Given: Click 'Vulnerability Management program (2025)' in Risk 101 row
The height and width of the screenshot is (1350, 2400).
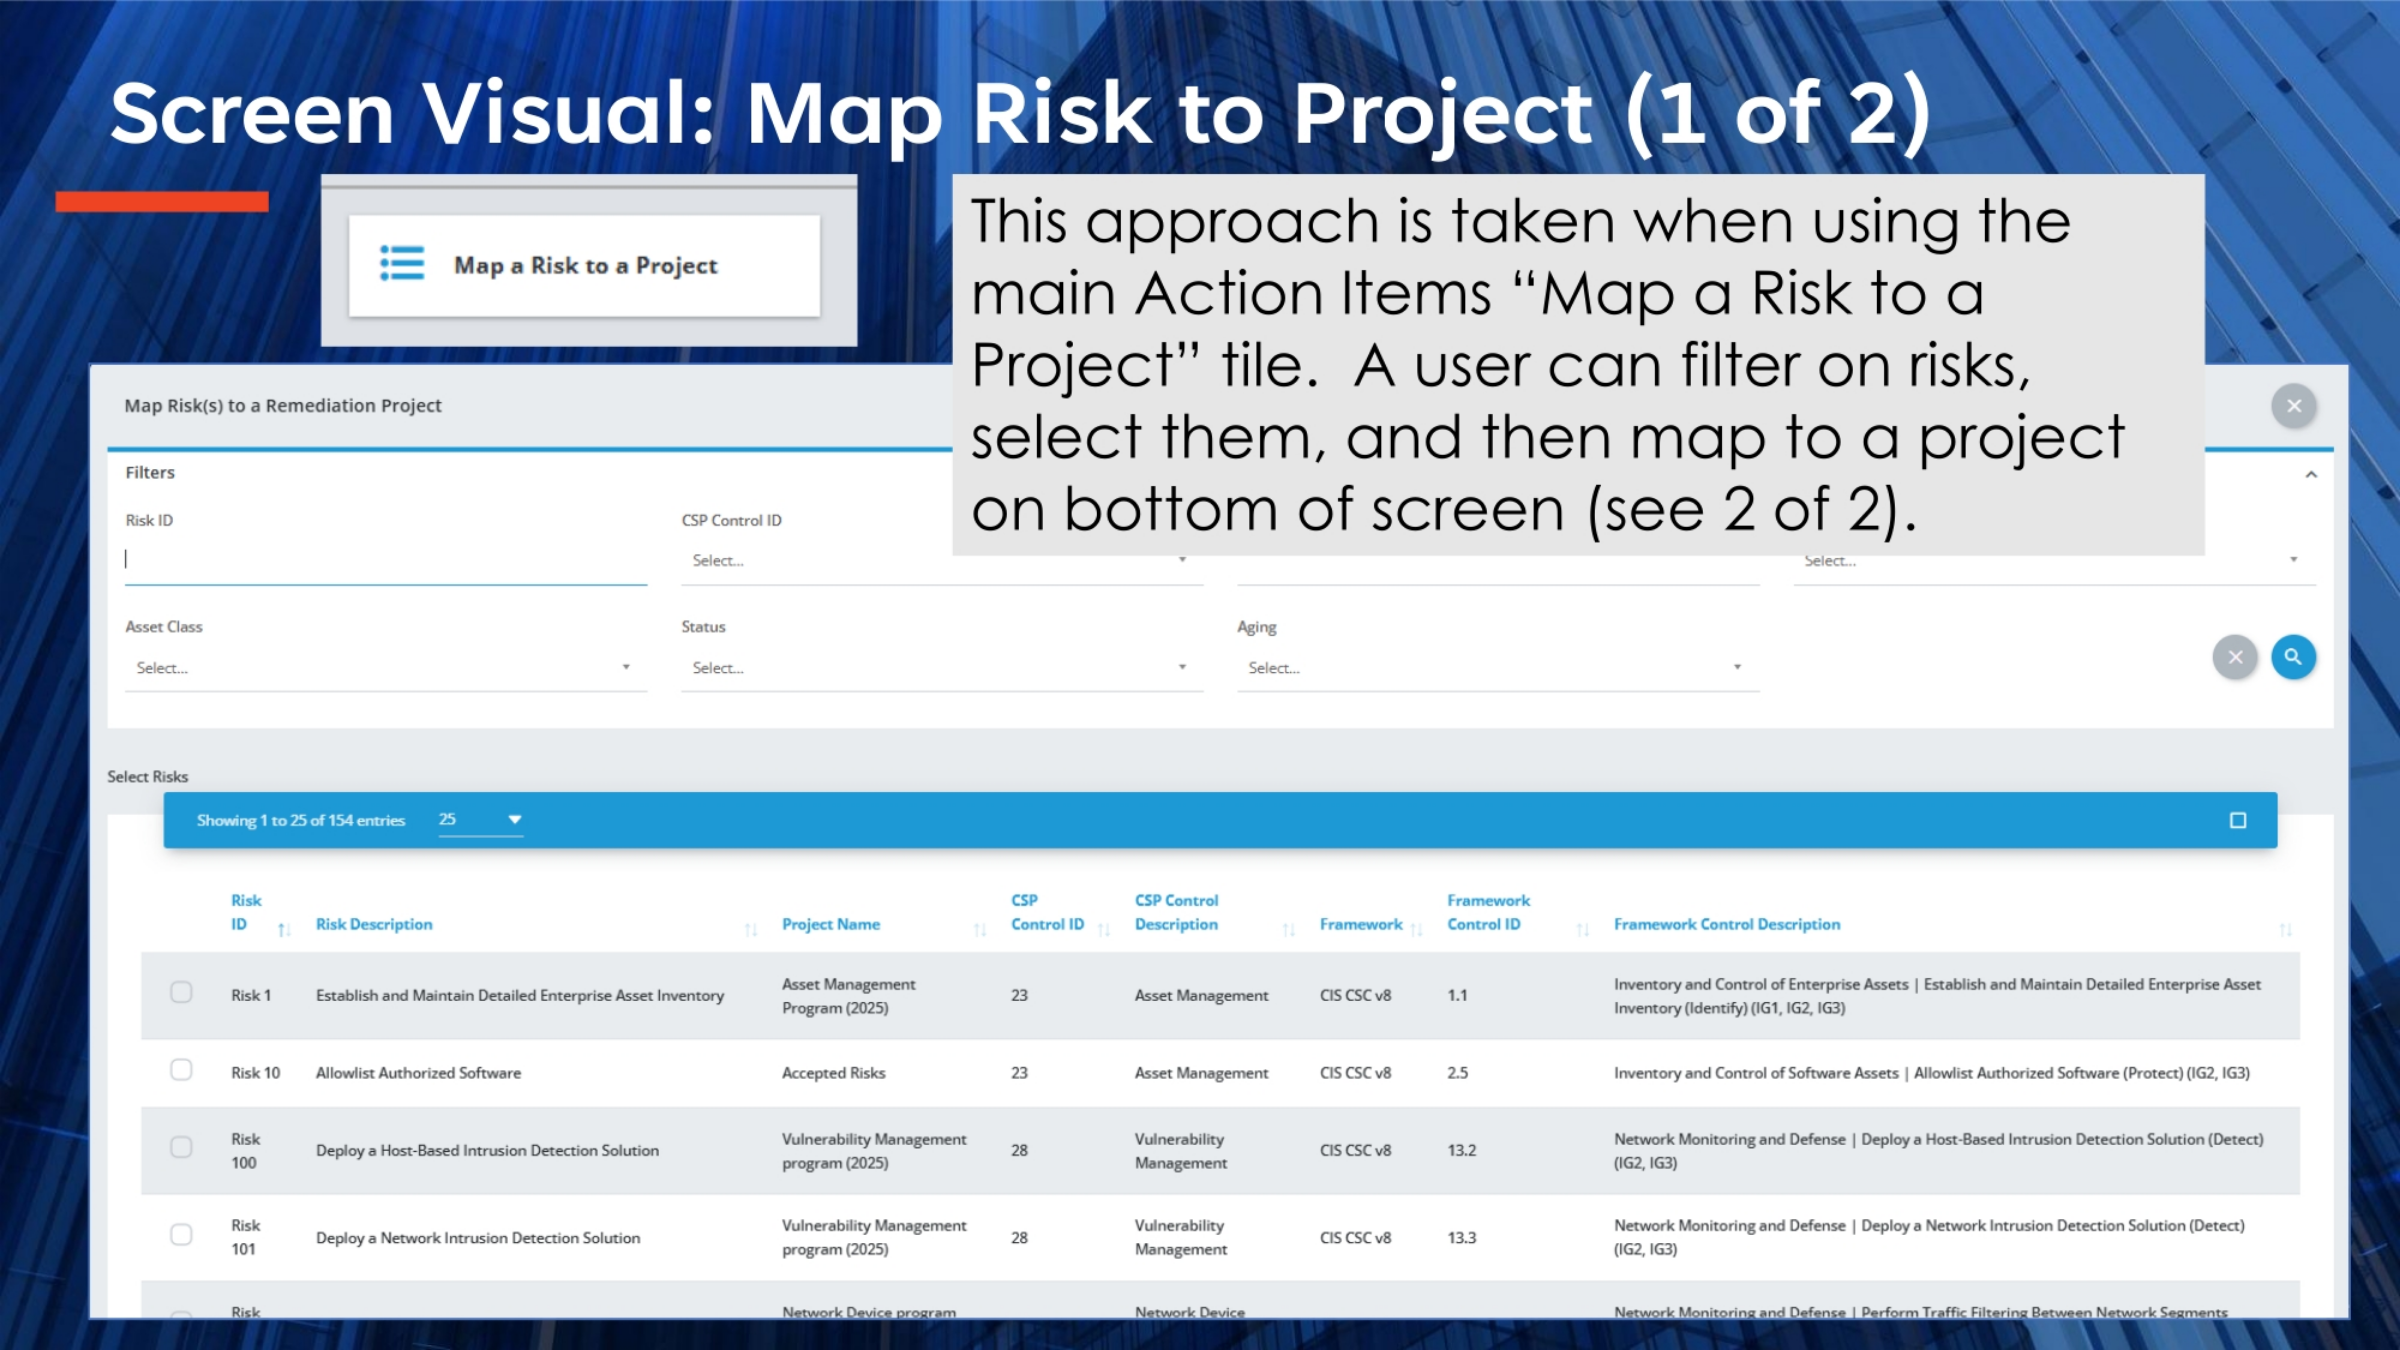Looking at the screenshot, I should [x=874, y=1237].
